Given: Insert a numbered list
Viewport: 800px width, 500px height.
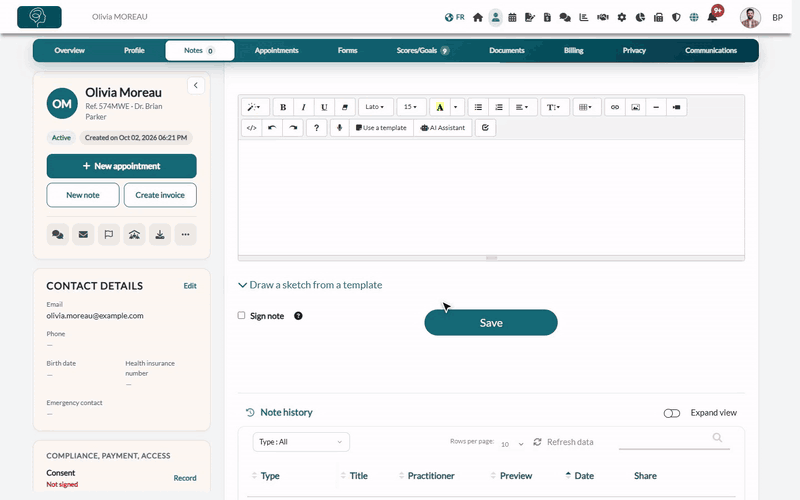Looking at the screenshot, I should [498, 107].
